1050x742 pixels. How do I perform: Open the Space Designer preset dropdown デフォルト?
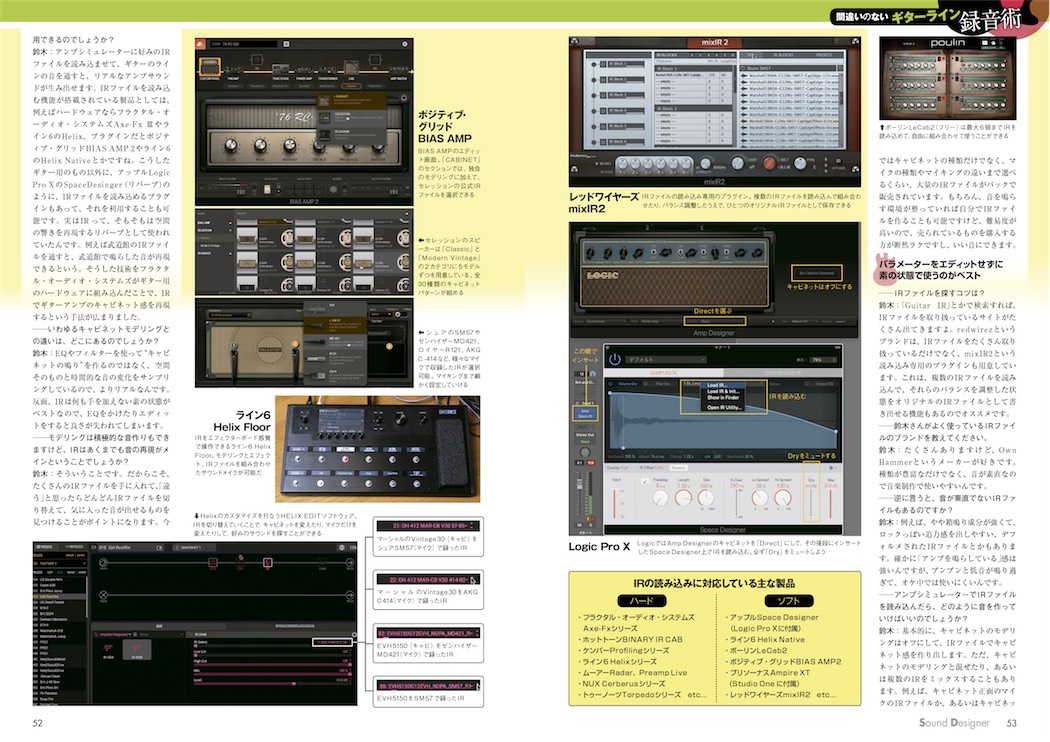pyautogui.click(x=666, y=360)
